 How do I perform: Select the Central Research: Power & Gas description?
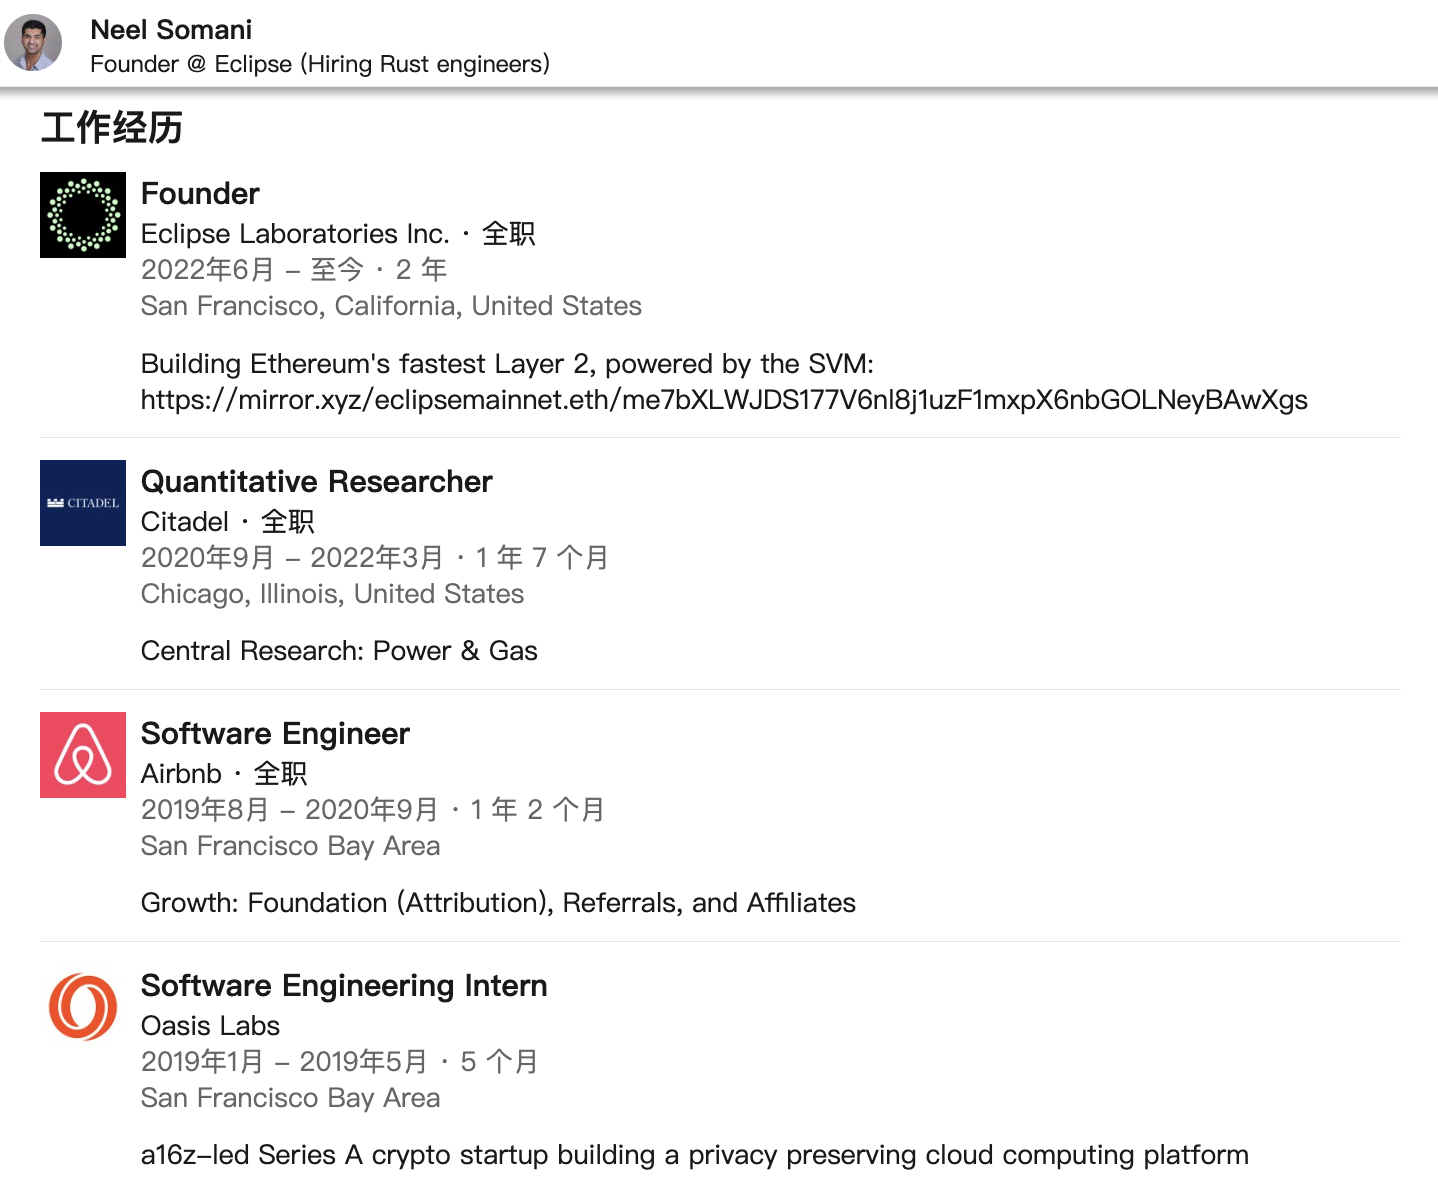tap(339, 651)
